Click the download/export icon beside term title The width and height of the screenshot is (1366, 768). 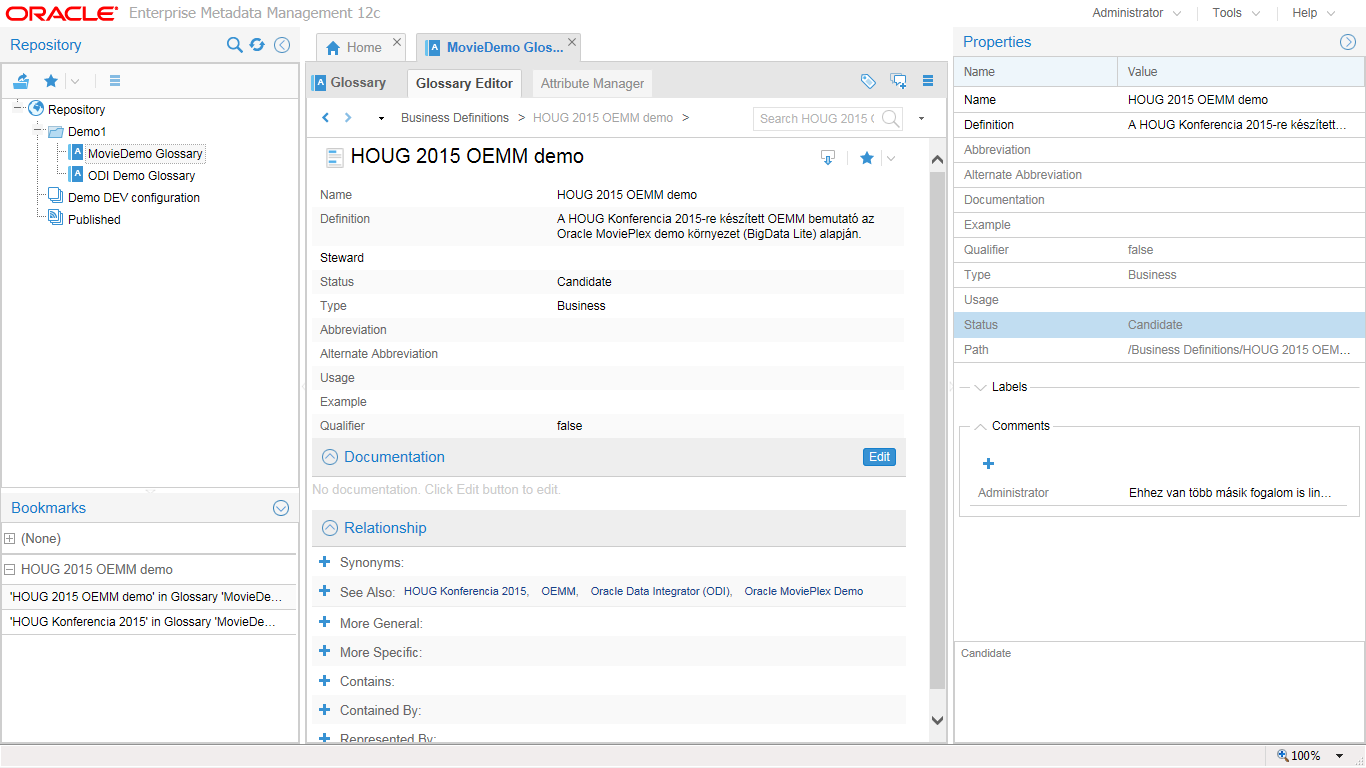827,158
